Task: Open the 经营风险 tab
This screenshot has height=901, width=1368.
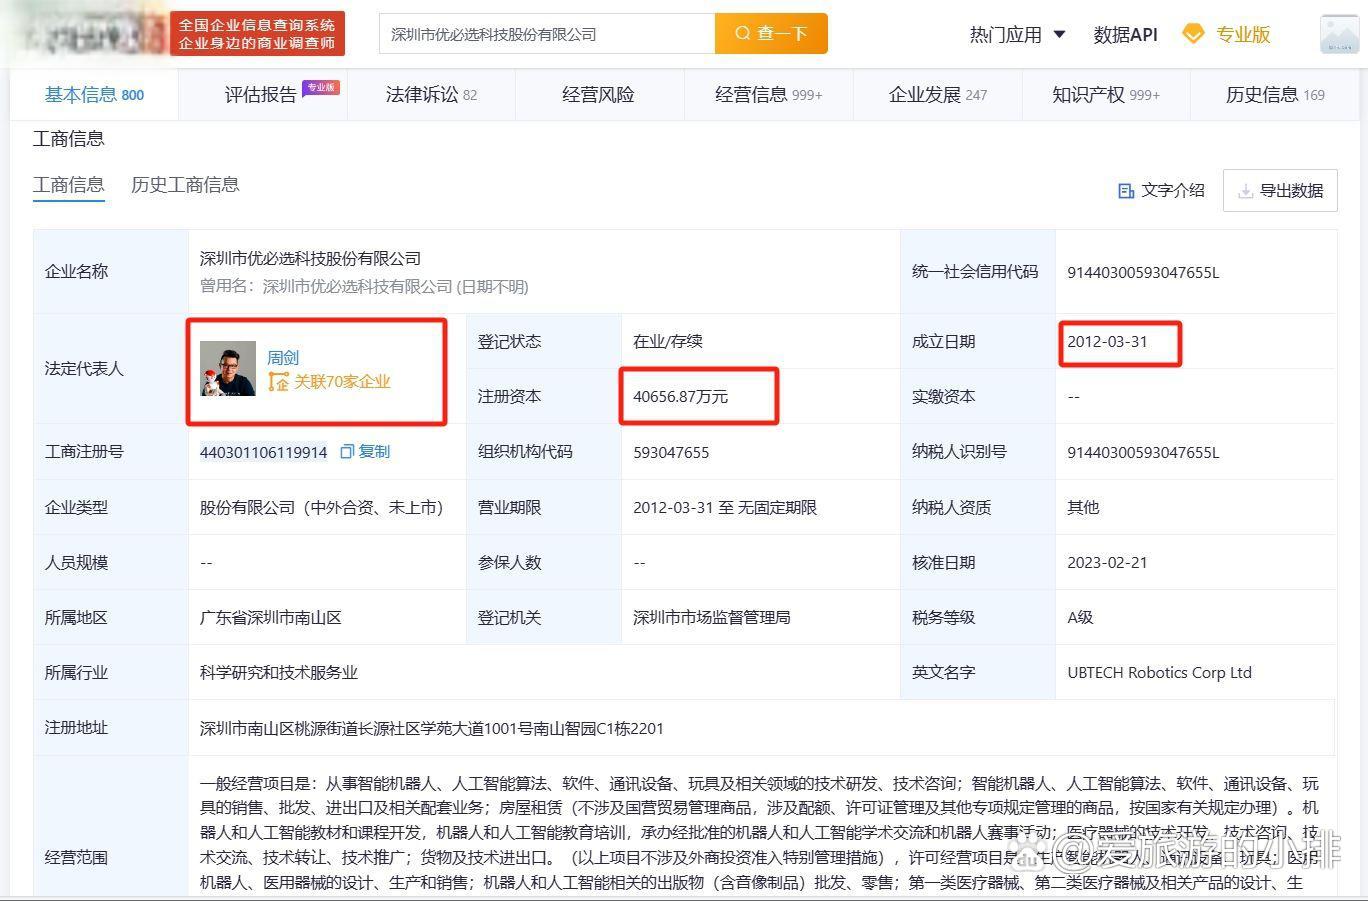Action: pyautogui.click(x=597, y=94)
